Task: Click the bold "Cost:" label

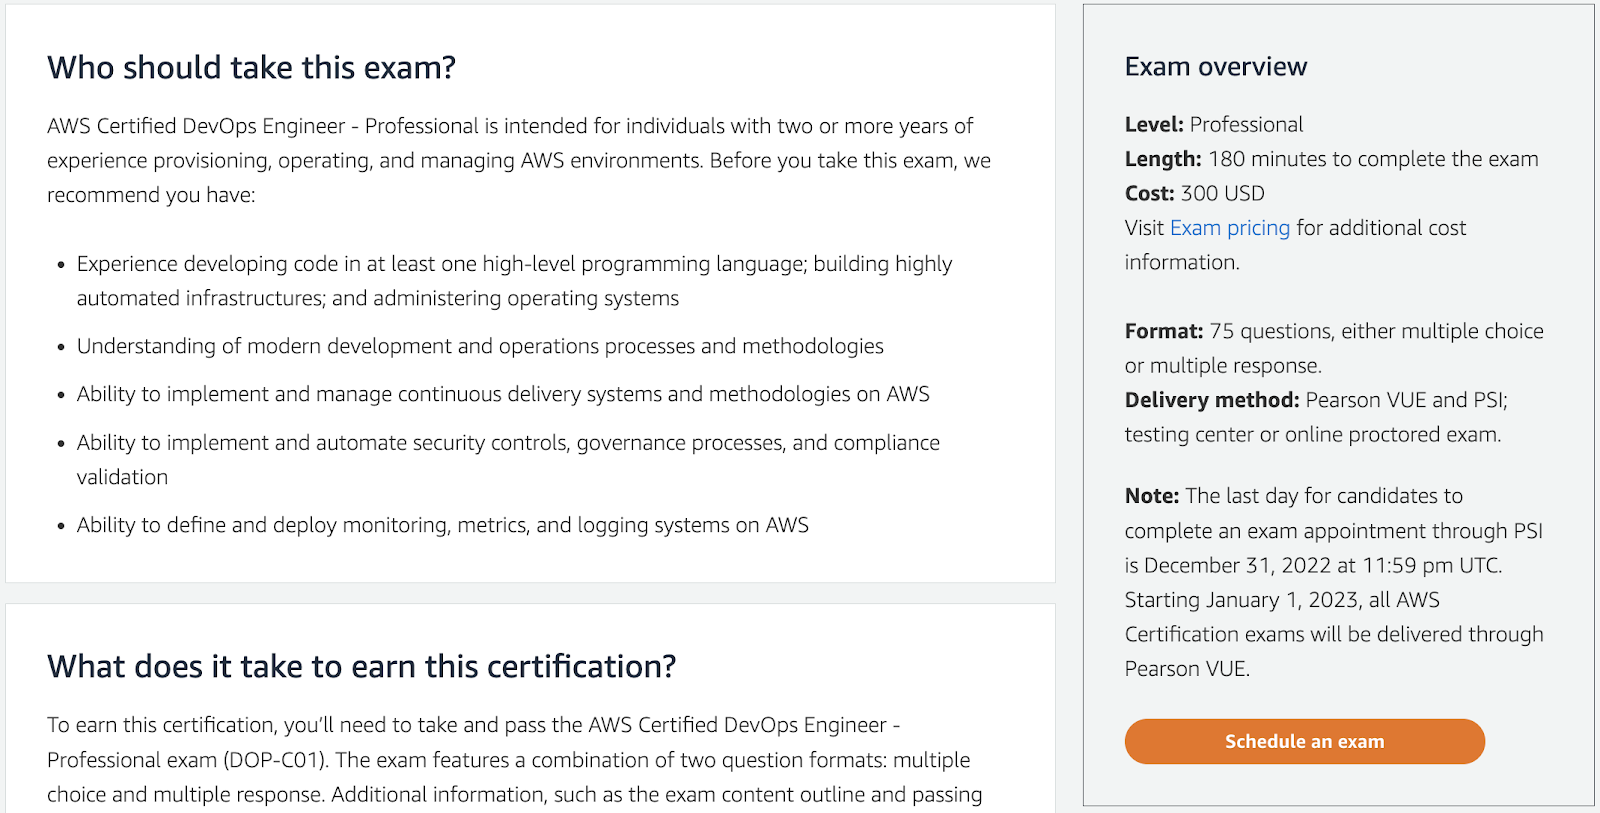Action: coord(1149,194)
